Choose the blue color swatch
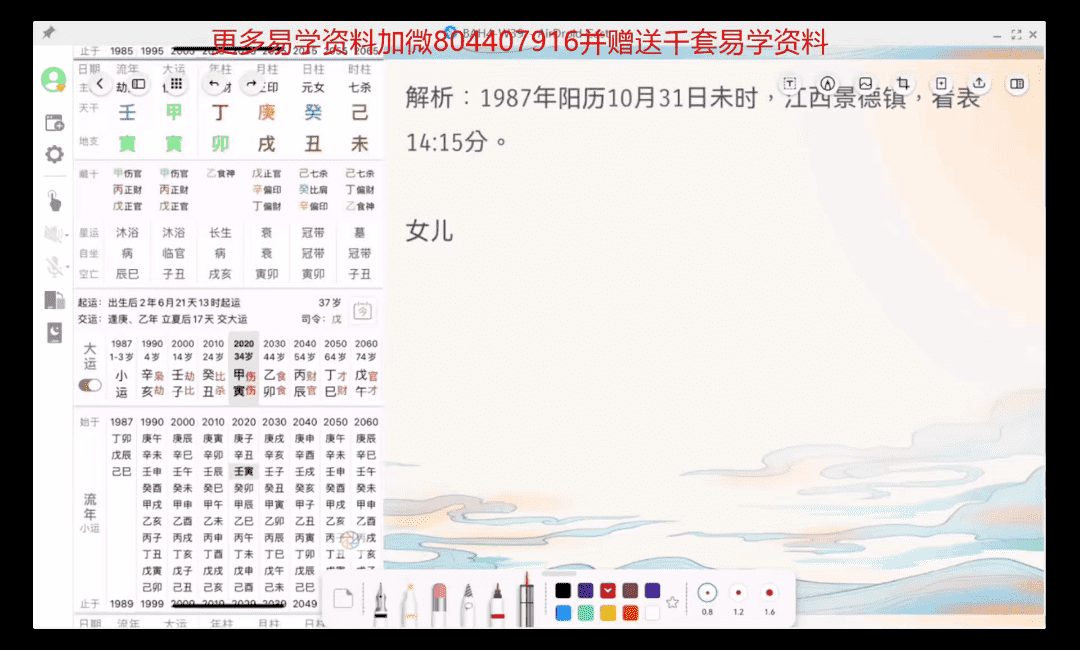The height and width of the screenshot is (650, 1080). [x=563, y=612]
